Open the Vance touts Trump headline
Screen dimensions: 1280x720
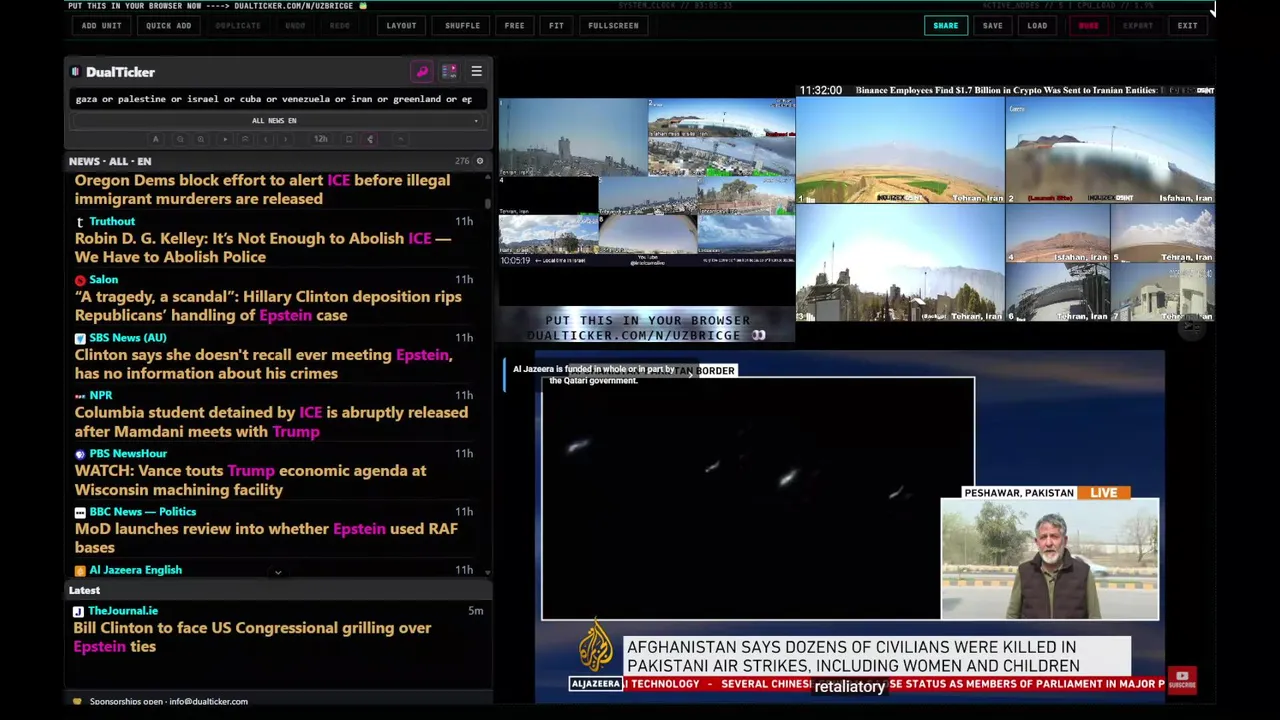tap(250, 480)
